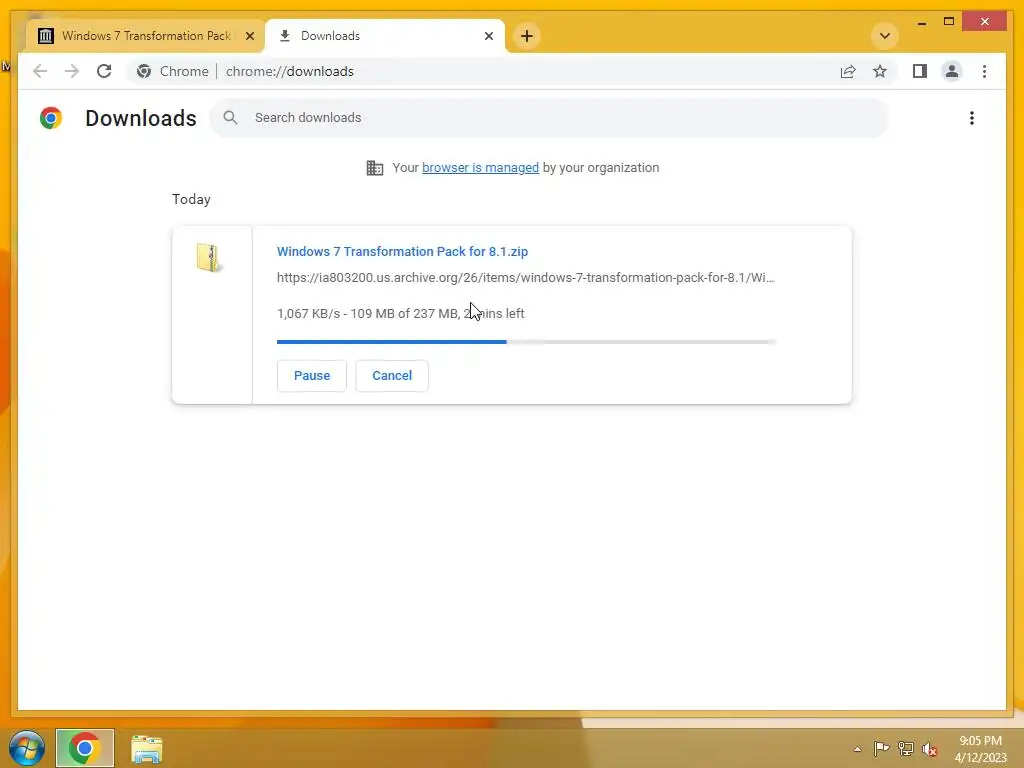Viewport: 1024px width, 768px height.
Task: Open the Downloads page more actions menu
Action: (x=972, y=118)
